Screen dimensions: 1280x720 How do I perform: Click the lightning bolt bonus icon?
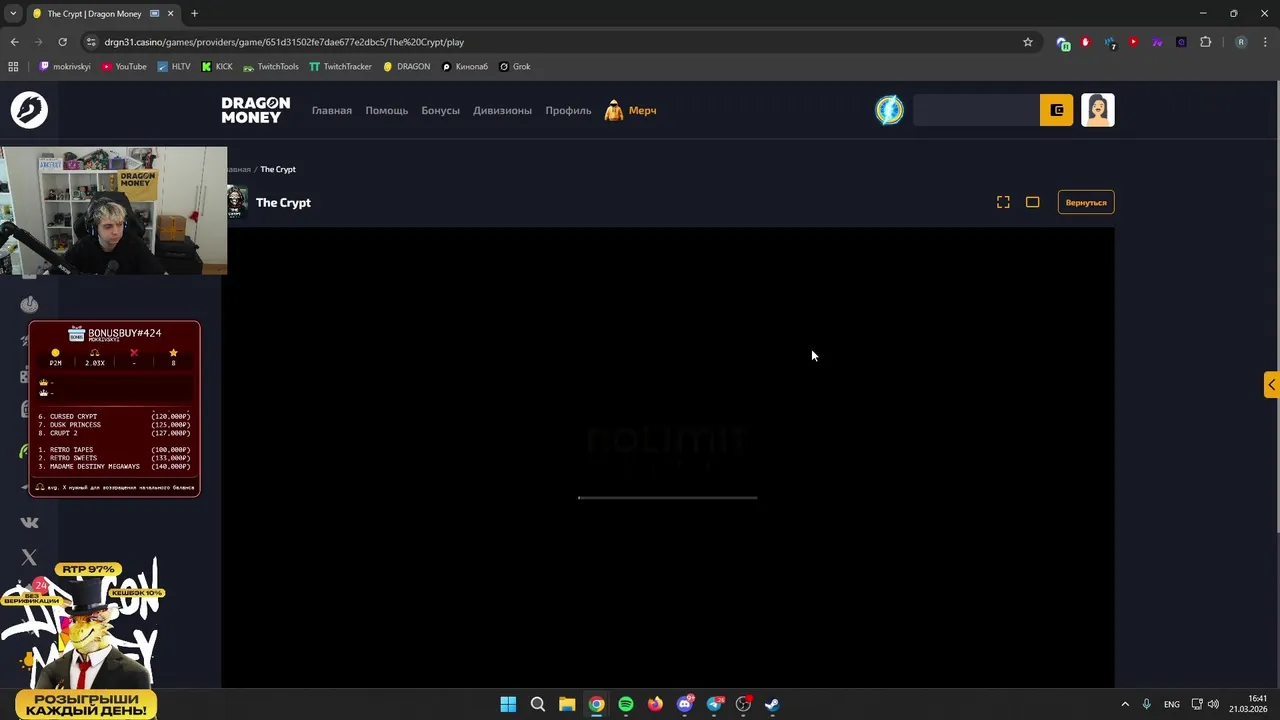(889, 110)
